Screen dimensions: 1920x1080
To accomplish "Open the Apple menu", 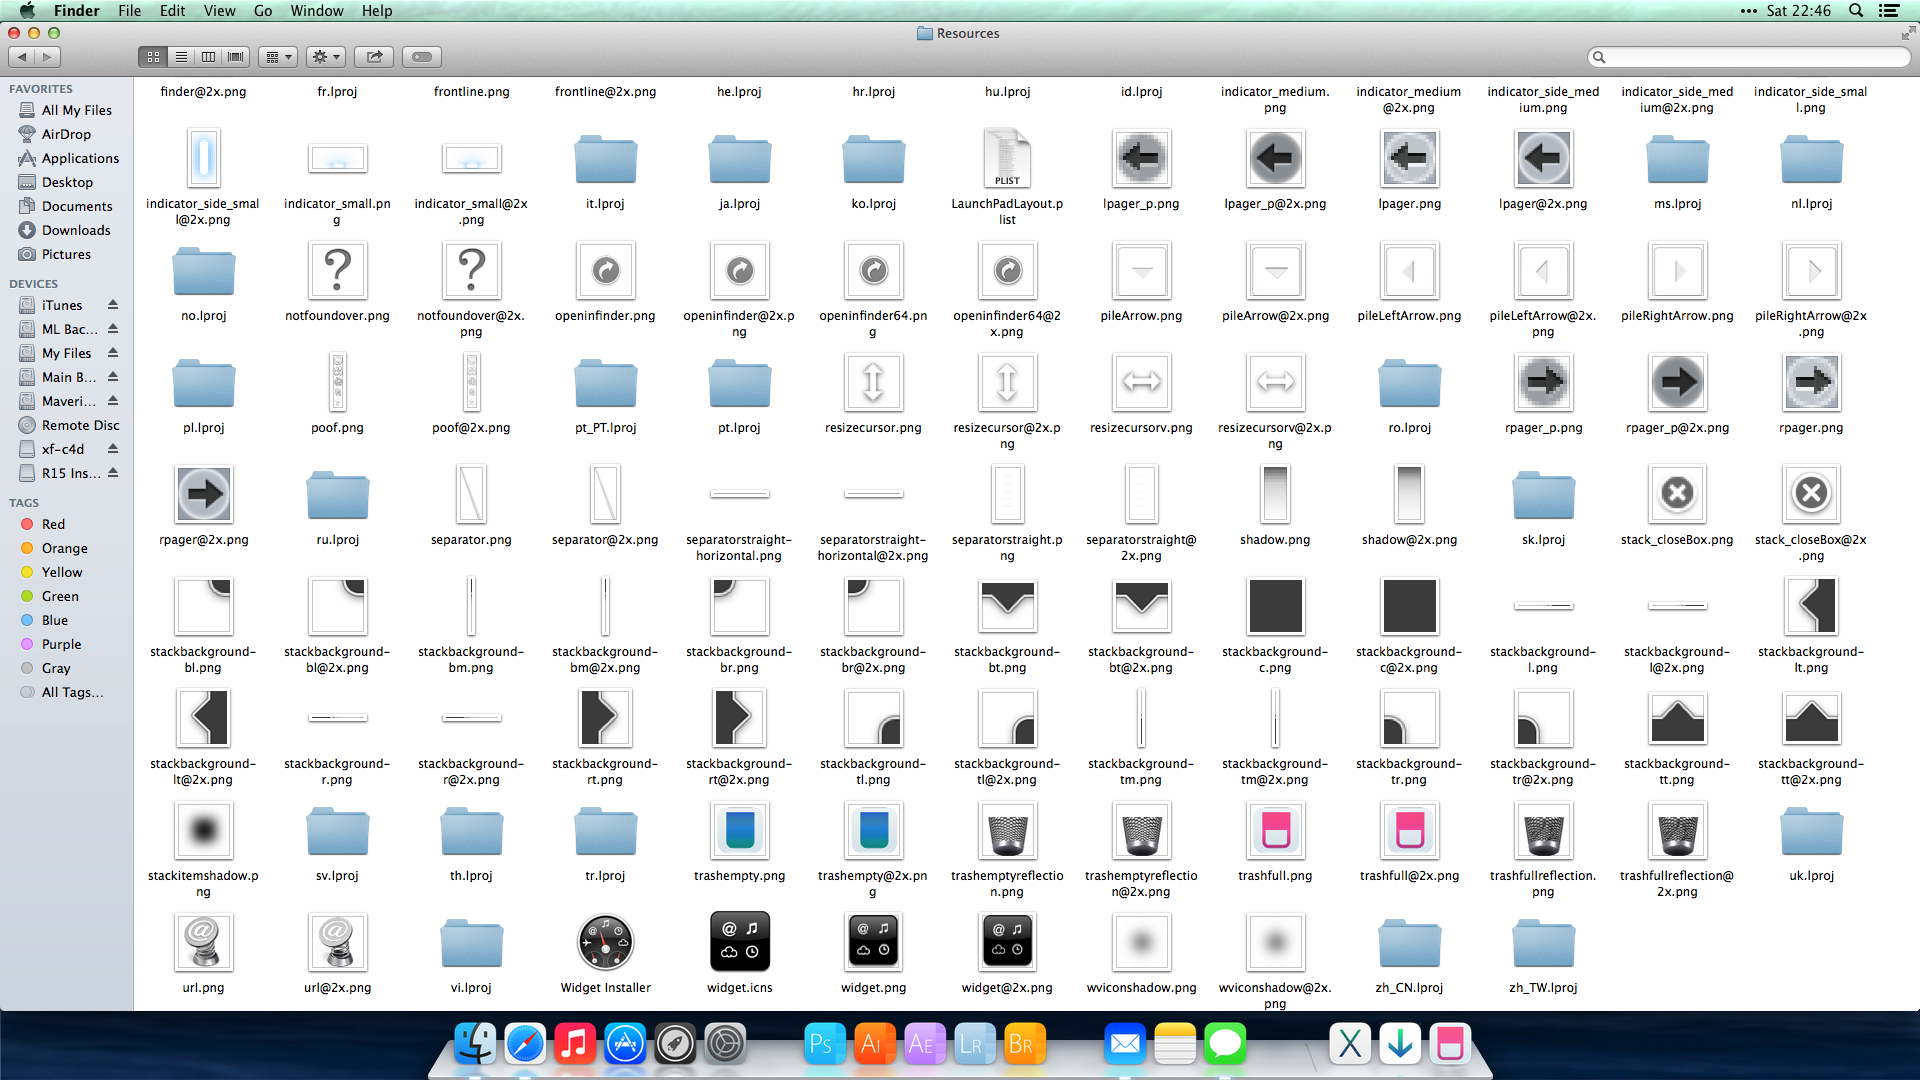I will (27, 11).
